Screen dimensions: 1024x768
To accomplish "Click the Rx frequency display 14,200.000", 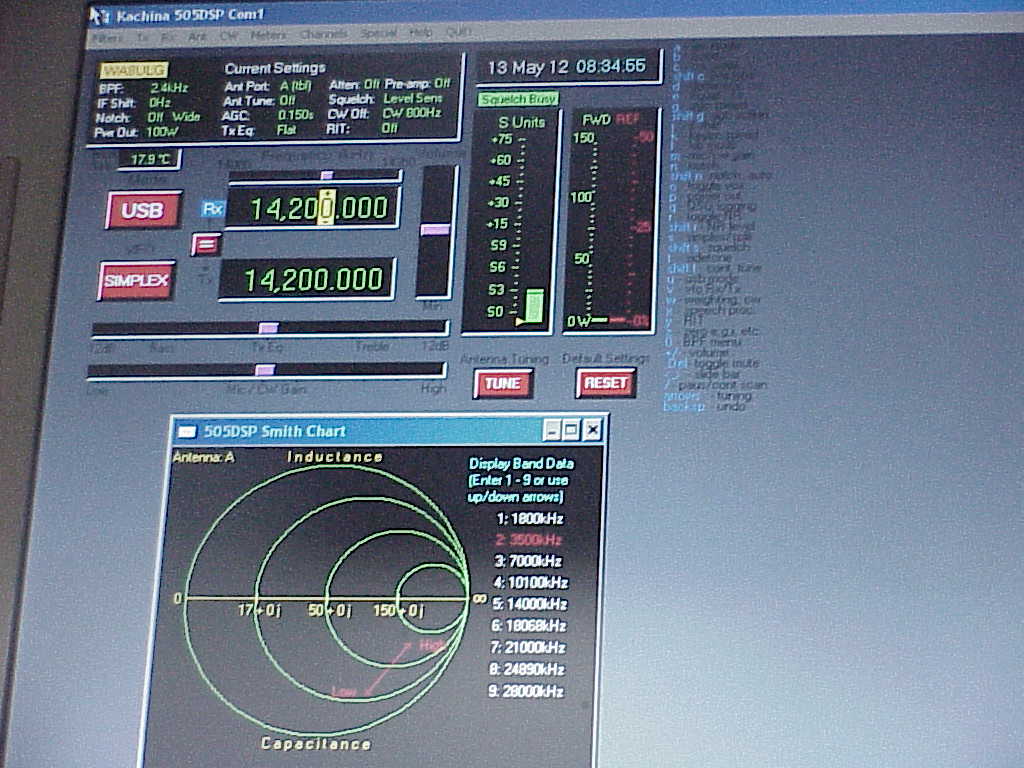I will (x=312, y=208).
